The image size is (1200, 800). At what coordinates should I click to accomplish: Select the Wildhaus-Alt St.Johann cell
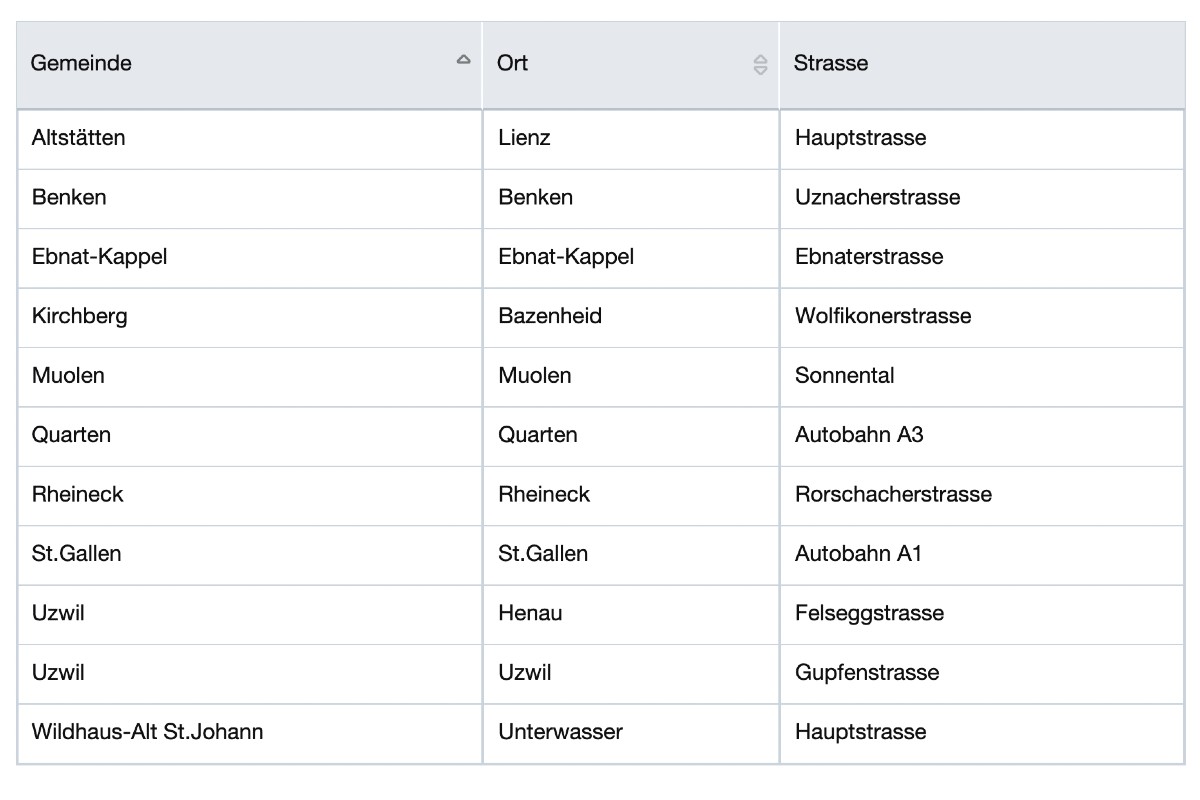tap(147, 732)
